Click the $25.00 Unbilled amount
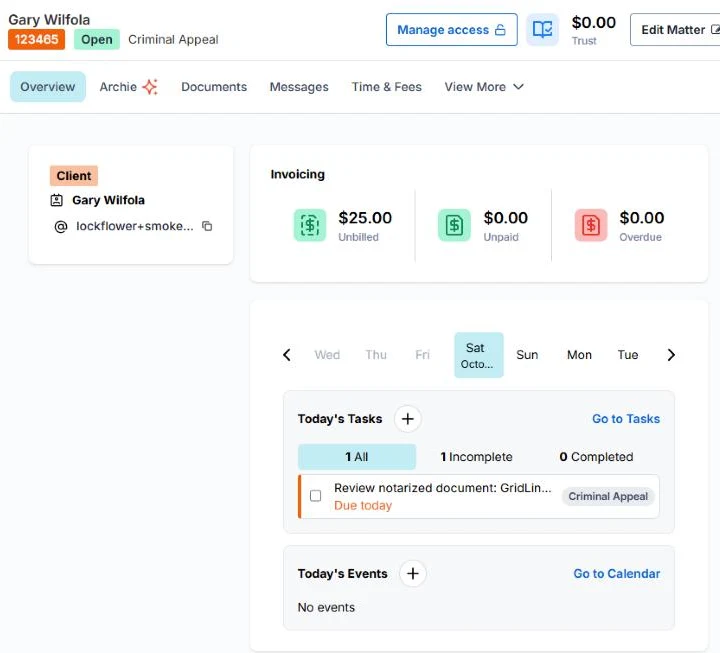 click(x=365, y=218)
